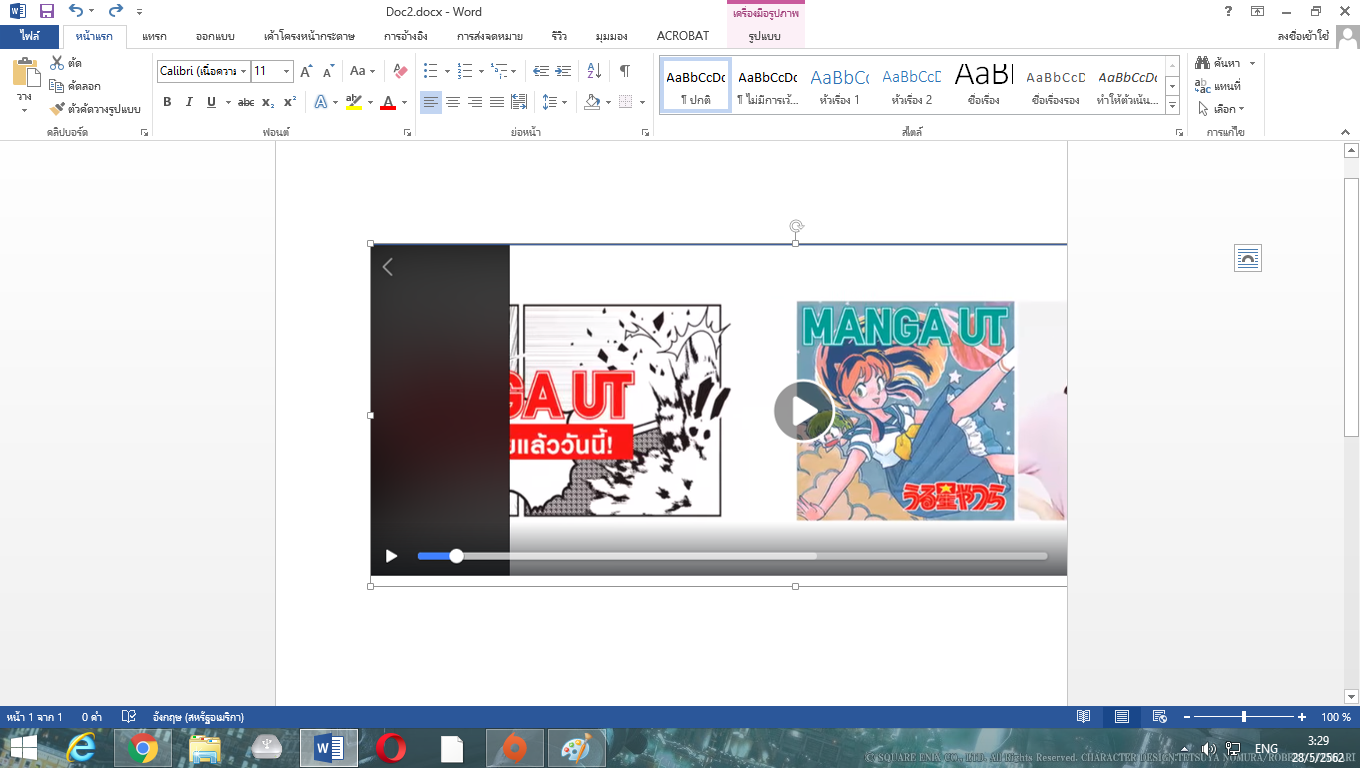This screenshot has width=1360, height=768.
Task: Toggle Subscript formatting
Action: click(268, 102)
